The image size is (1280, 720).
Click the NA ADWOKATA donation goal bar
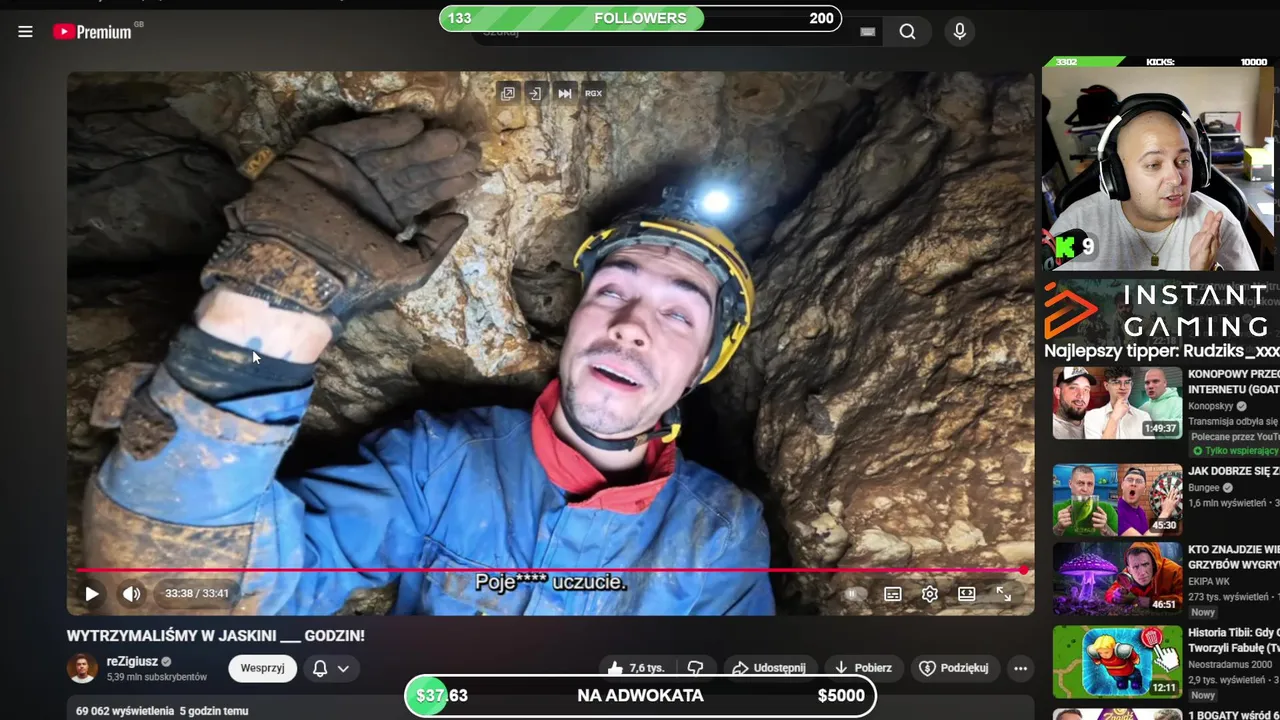click(640, 696)
